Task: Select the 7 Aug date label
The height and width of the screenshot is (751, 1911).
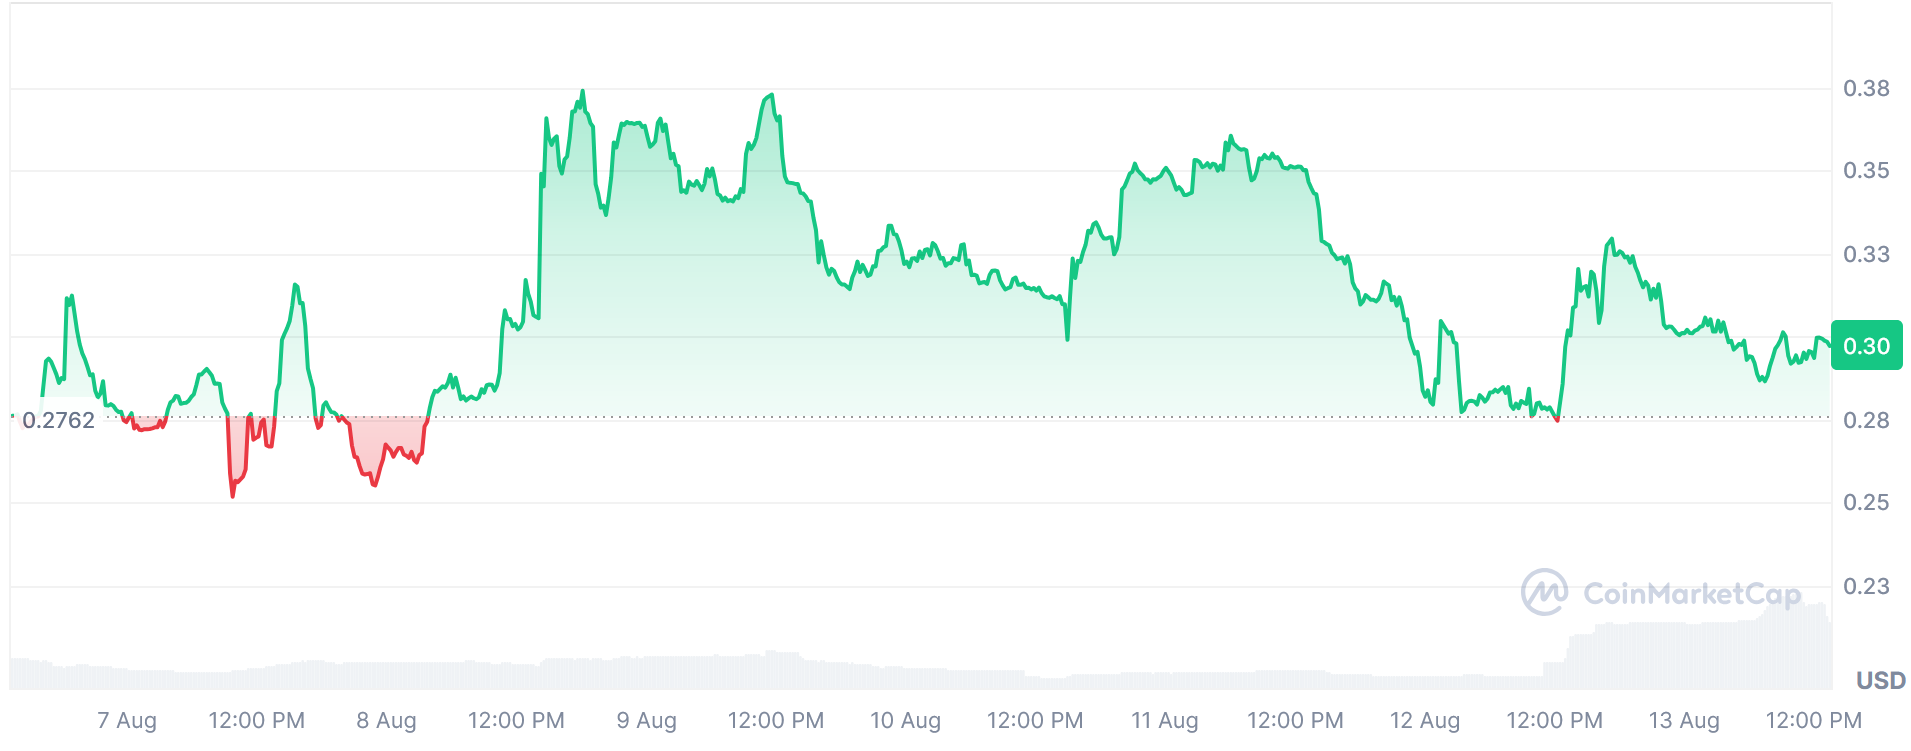Action: click(127, 720)
